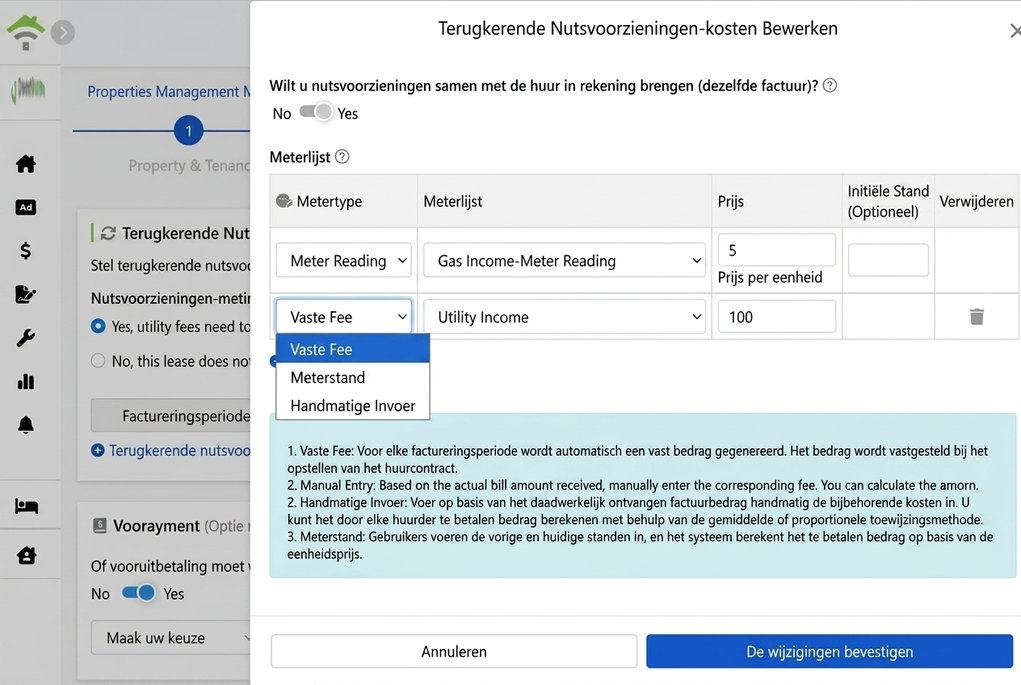The image size is (1021, 685).
Task: Click price field with value 100
Action: click(777, 316)
